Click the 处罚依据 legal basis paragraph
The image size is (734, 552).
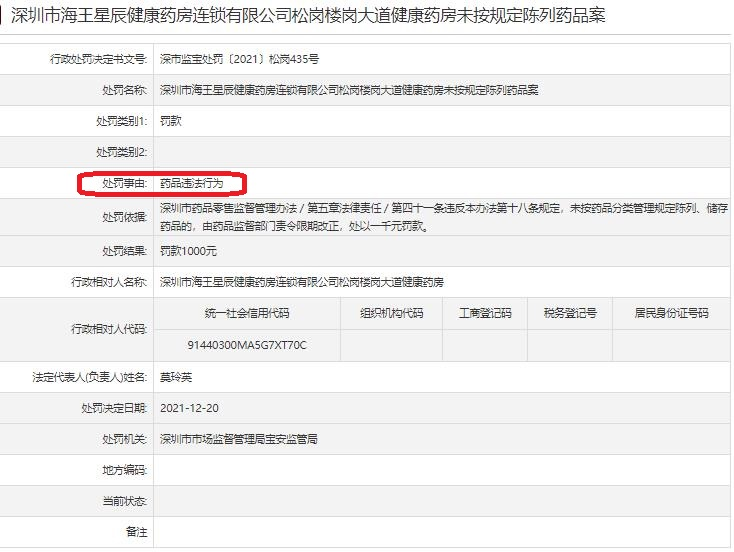click(x=444, y=217)
